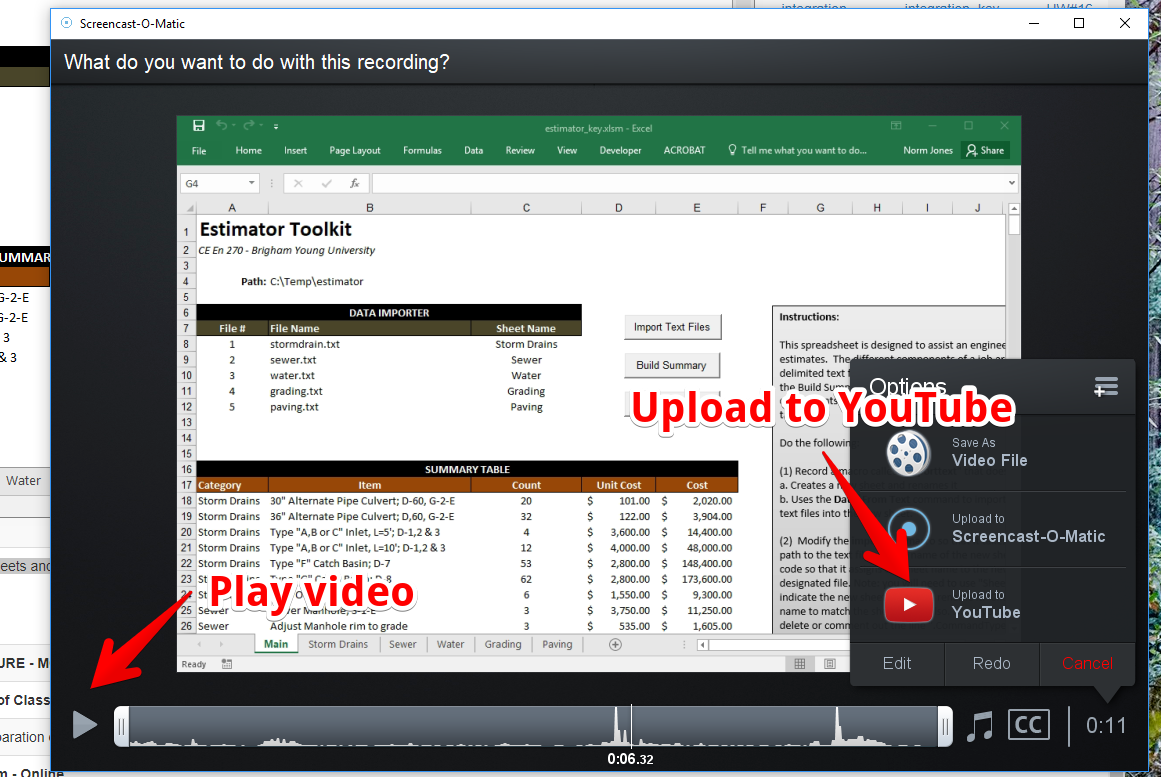
Task: Expand the Name Box dropdown showing G4
Action: click(x=252, y=183)
